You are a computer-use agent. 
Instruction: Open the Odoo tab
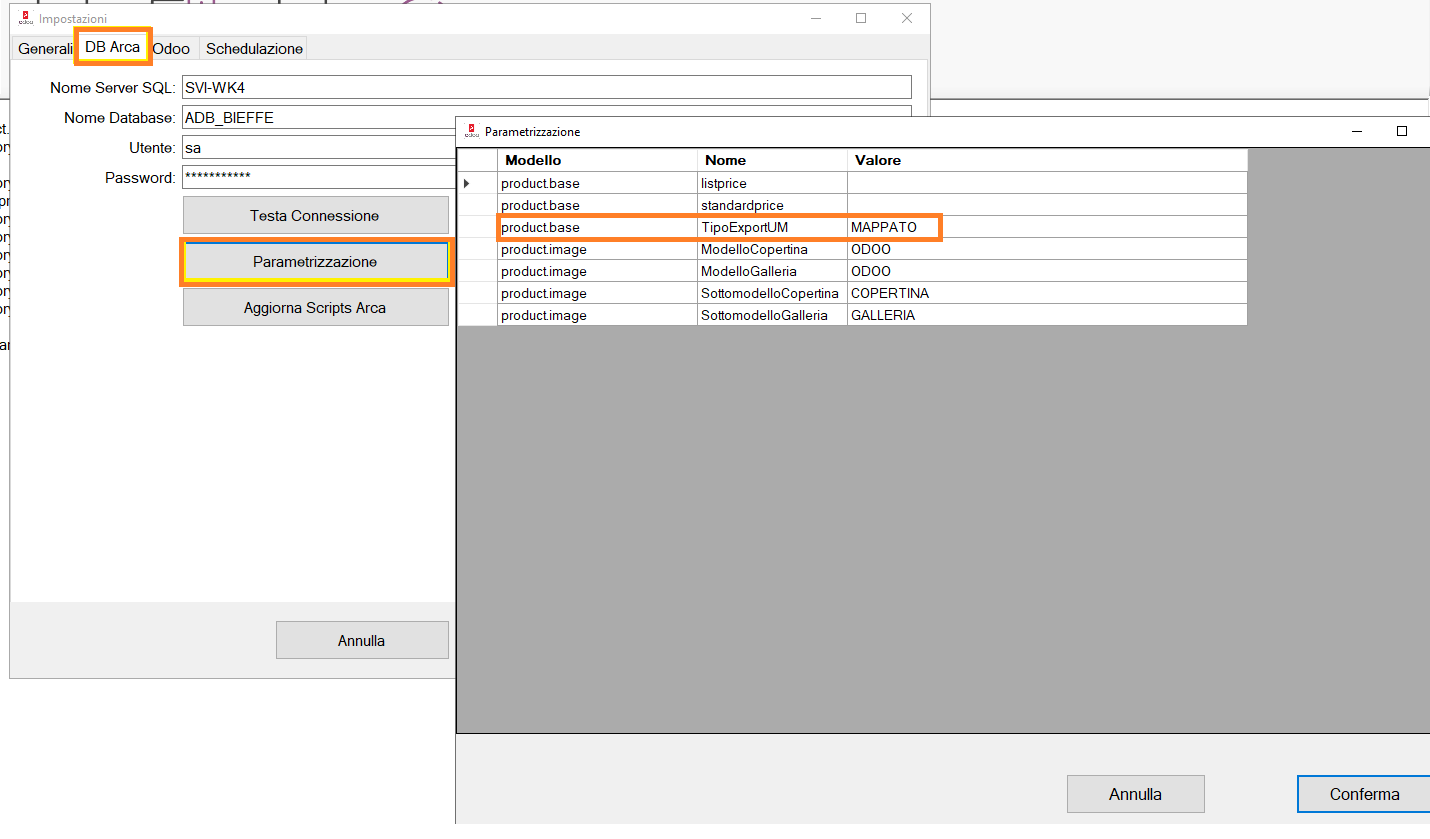pos(171,48)
